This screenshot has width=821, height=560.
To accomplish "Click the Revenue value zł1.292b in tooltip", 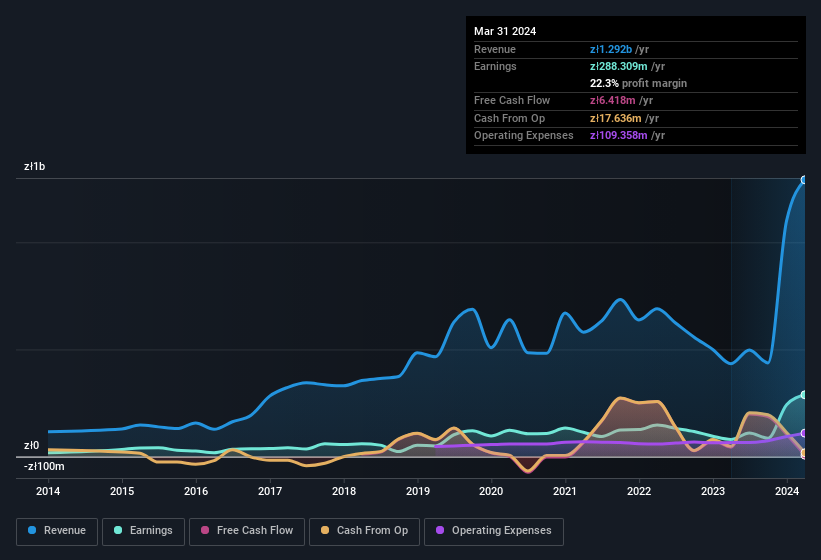I will point(619,49).
